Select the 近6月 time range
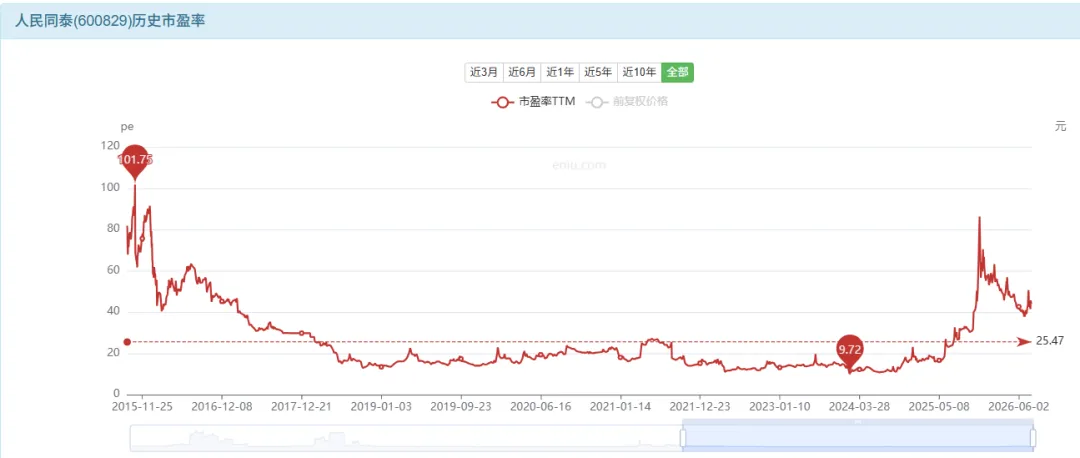 pos(522,72)
